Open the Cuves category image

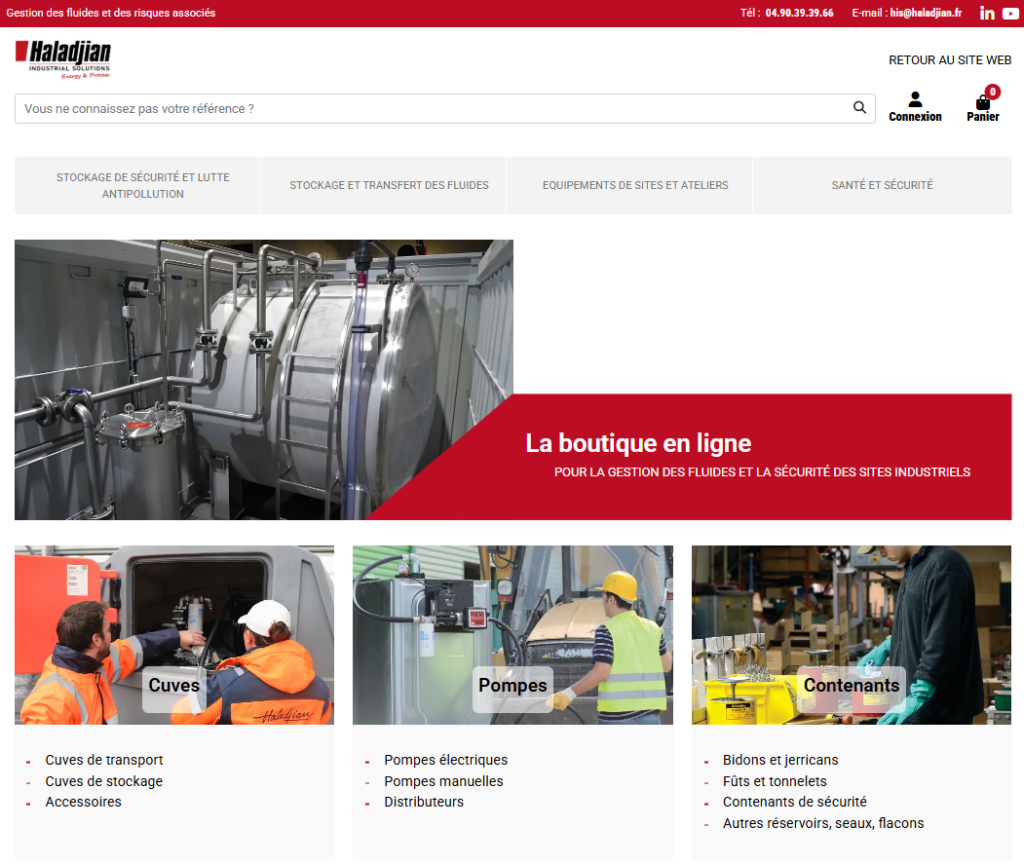click(x=174, y=635)
